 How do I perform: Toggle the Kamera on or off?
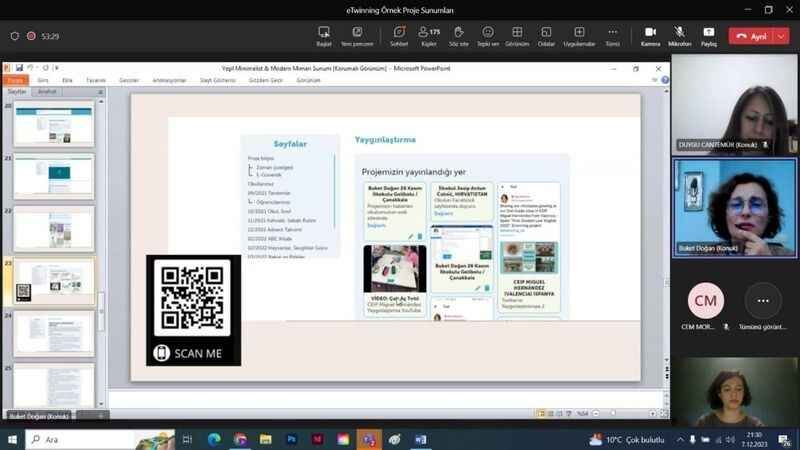pos(651,37)
